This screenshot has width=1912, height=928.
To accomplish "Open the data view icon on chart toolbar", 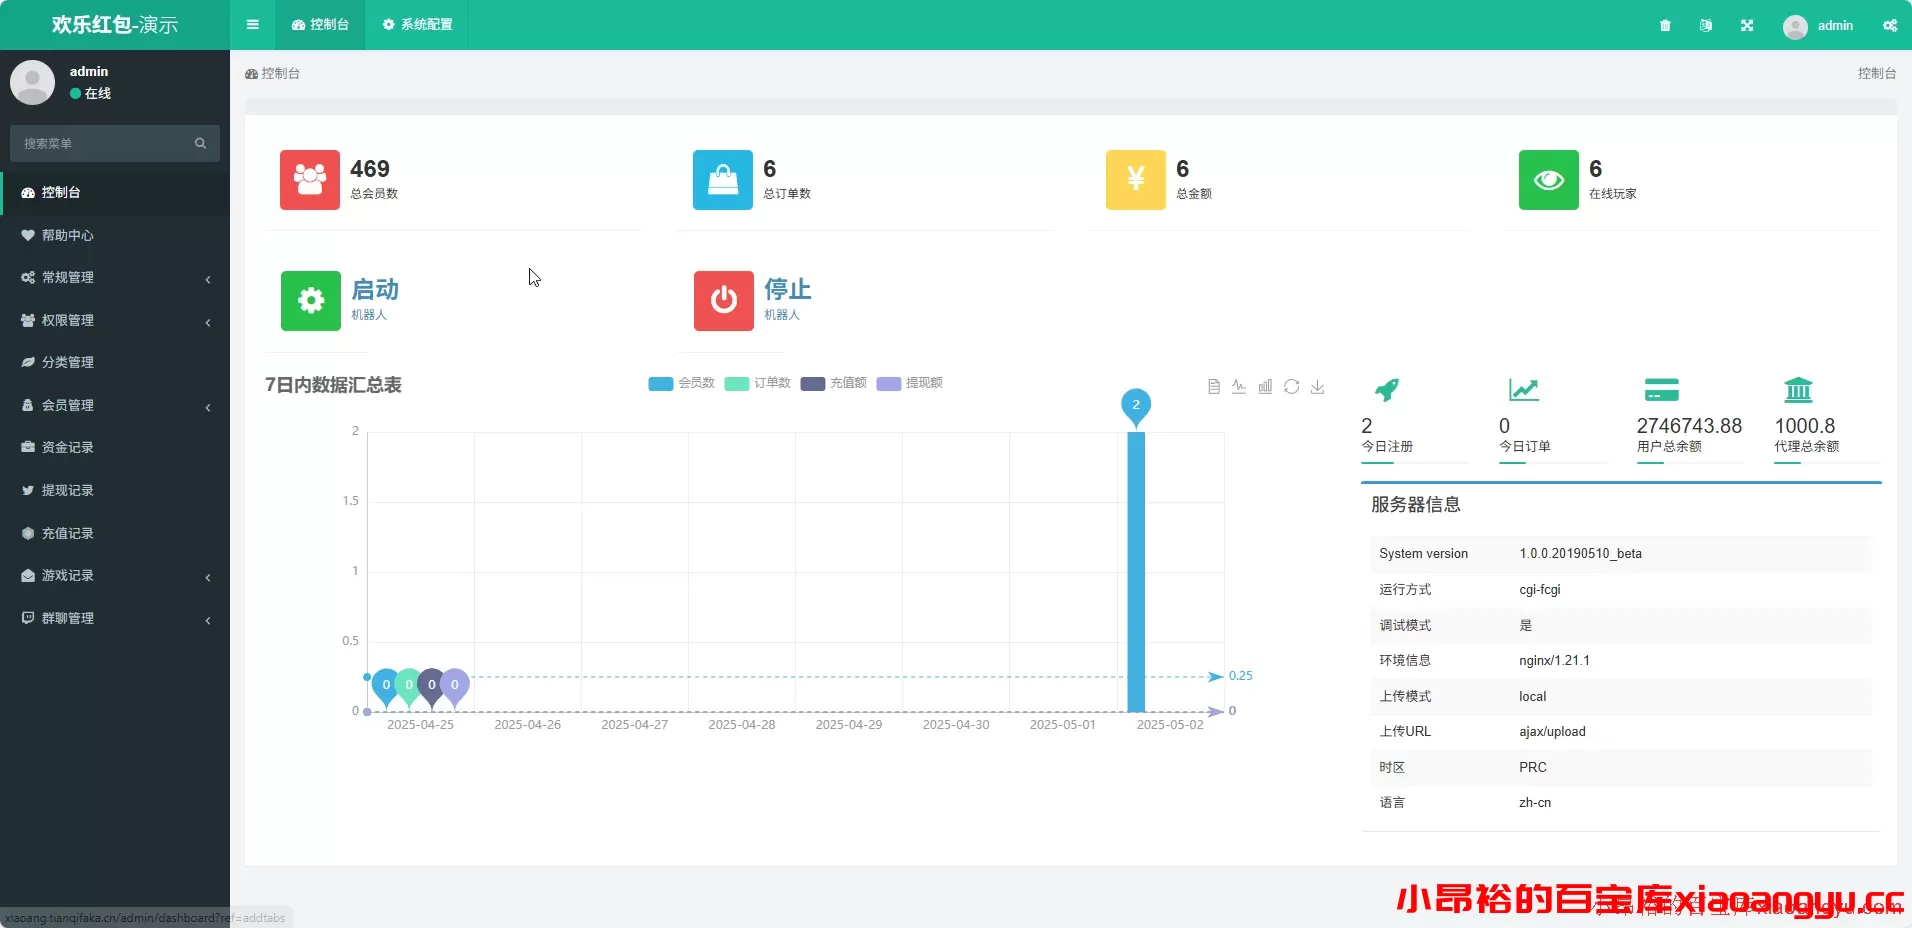I will [1213, 386].
